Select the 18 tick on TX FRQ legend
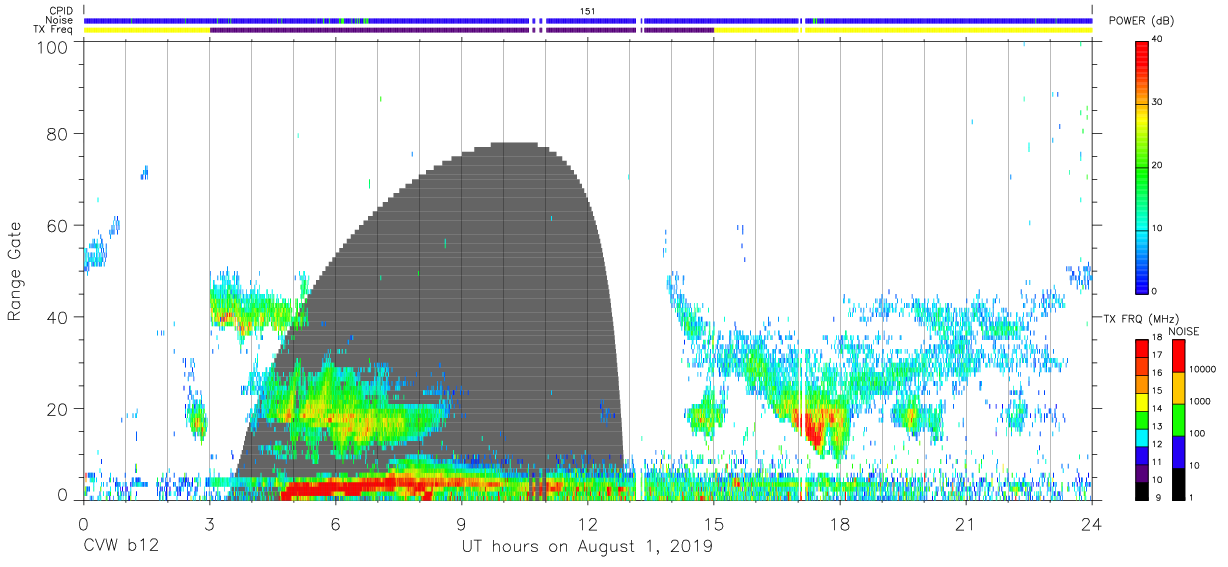Screen dimensions: 1228x567 pyautogui.click(x=1157, y=339)
